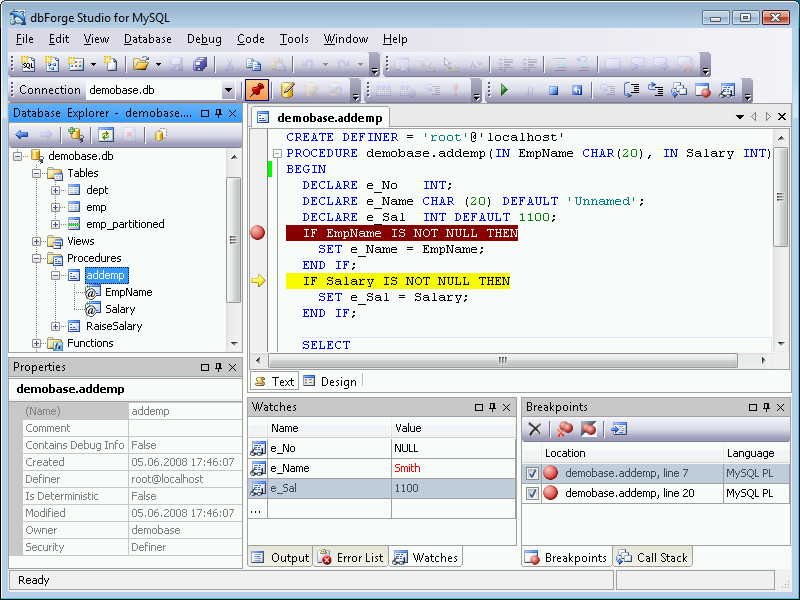
Task: Expand the Functions tree node
Action: 37,343
